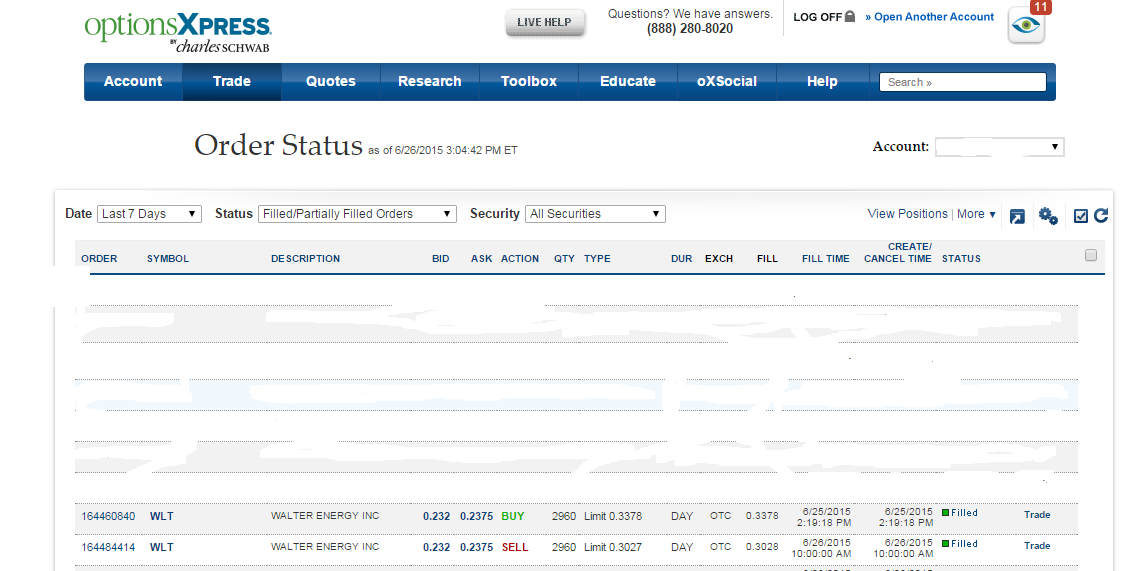This screenshot has height=571, width=1145.
Task: Click WLT symbol in the SELL row
Action: tap(161, 547)
